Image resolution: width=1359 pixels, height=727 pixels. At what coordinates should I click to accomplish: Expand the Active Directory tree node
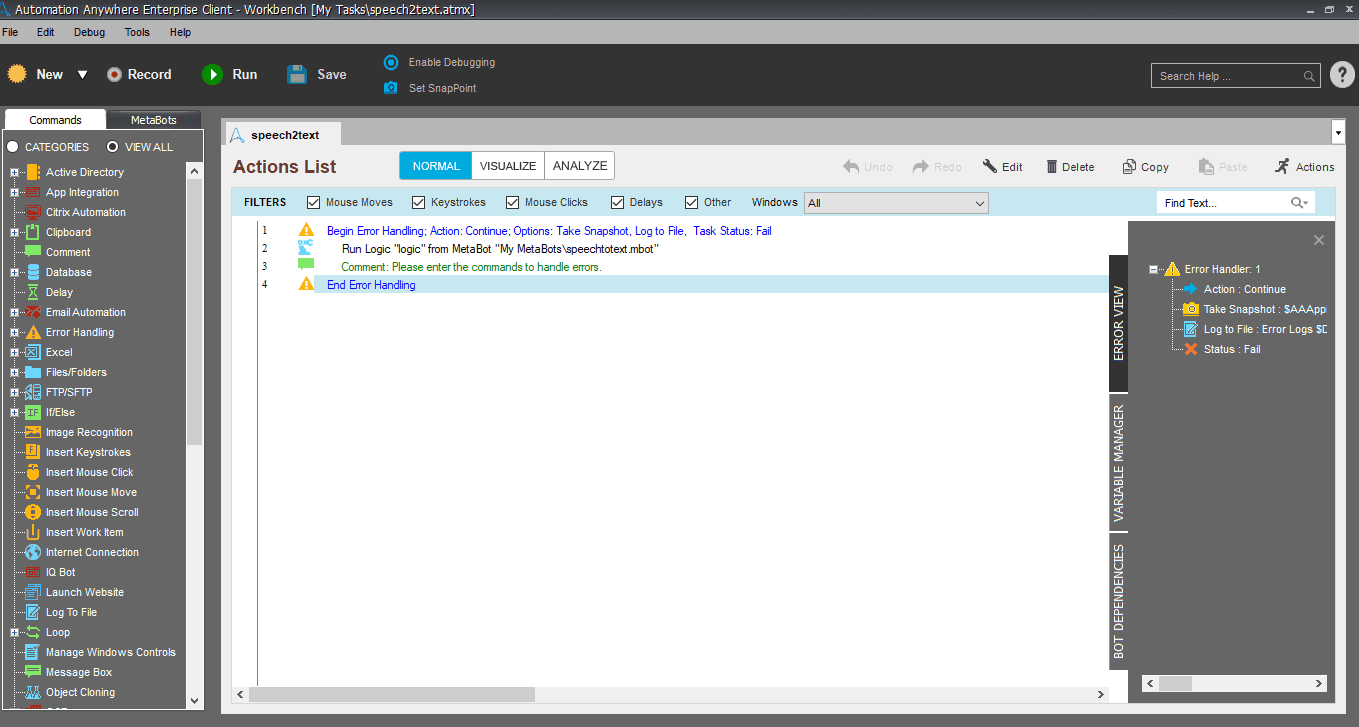pyautogui.click(x=15, y=172)
